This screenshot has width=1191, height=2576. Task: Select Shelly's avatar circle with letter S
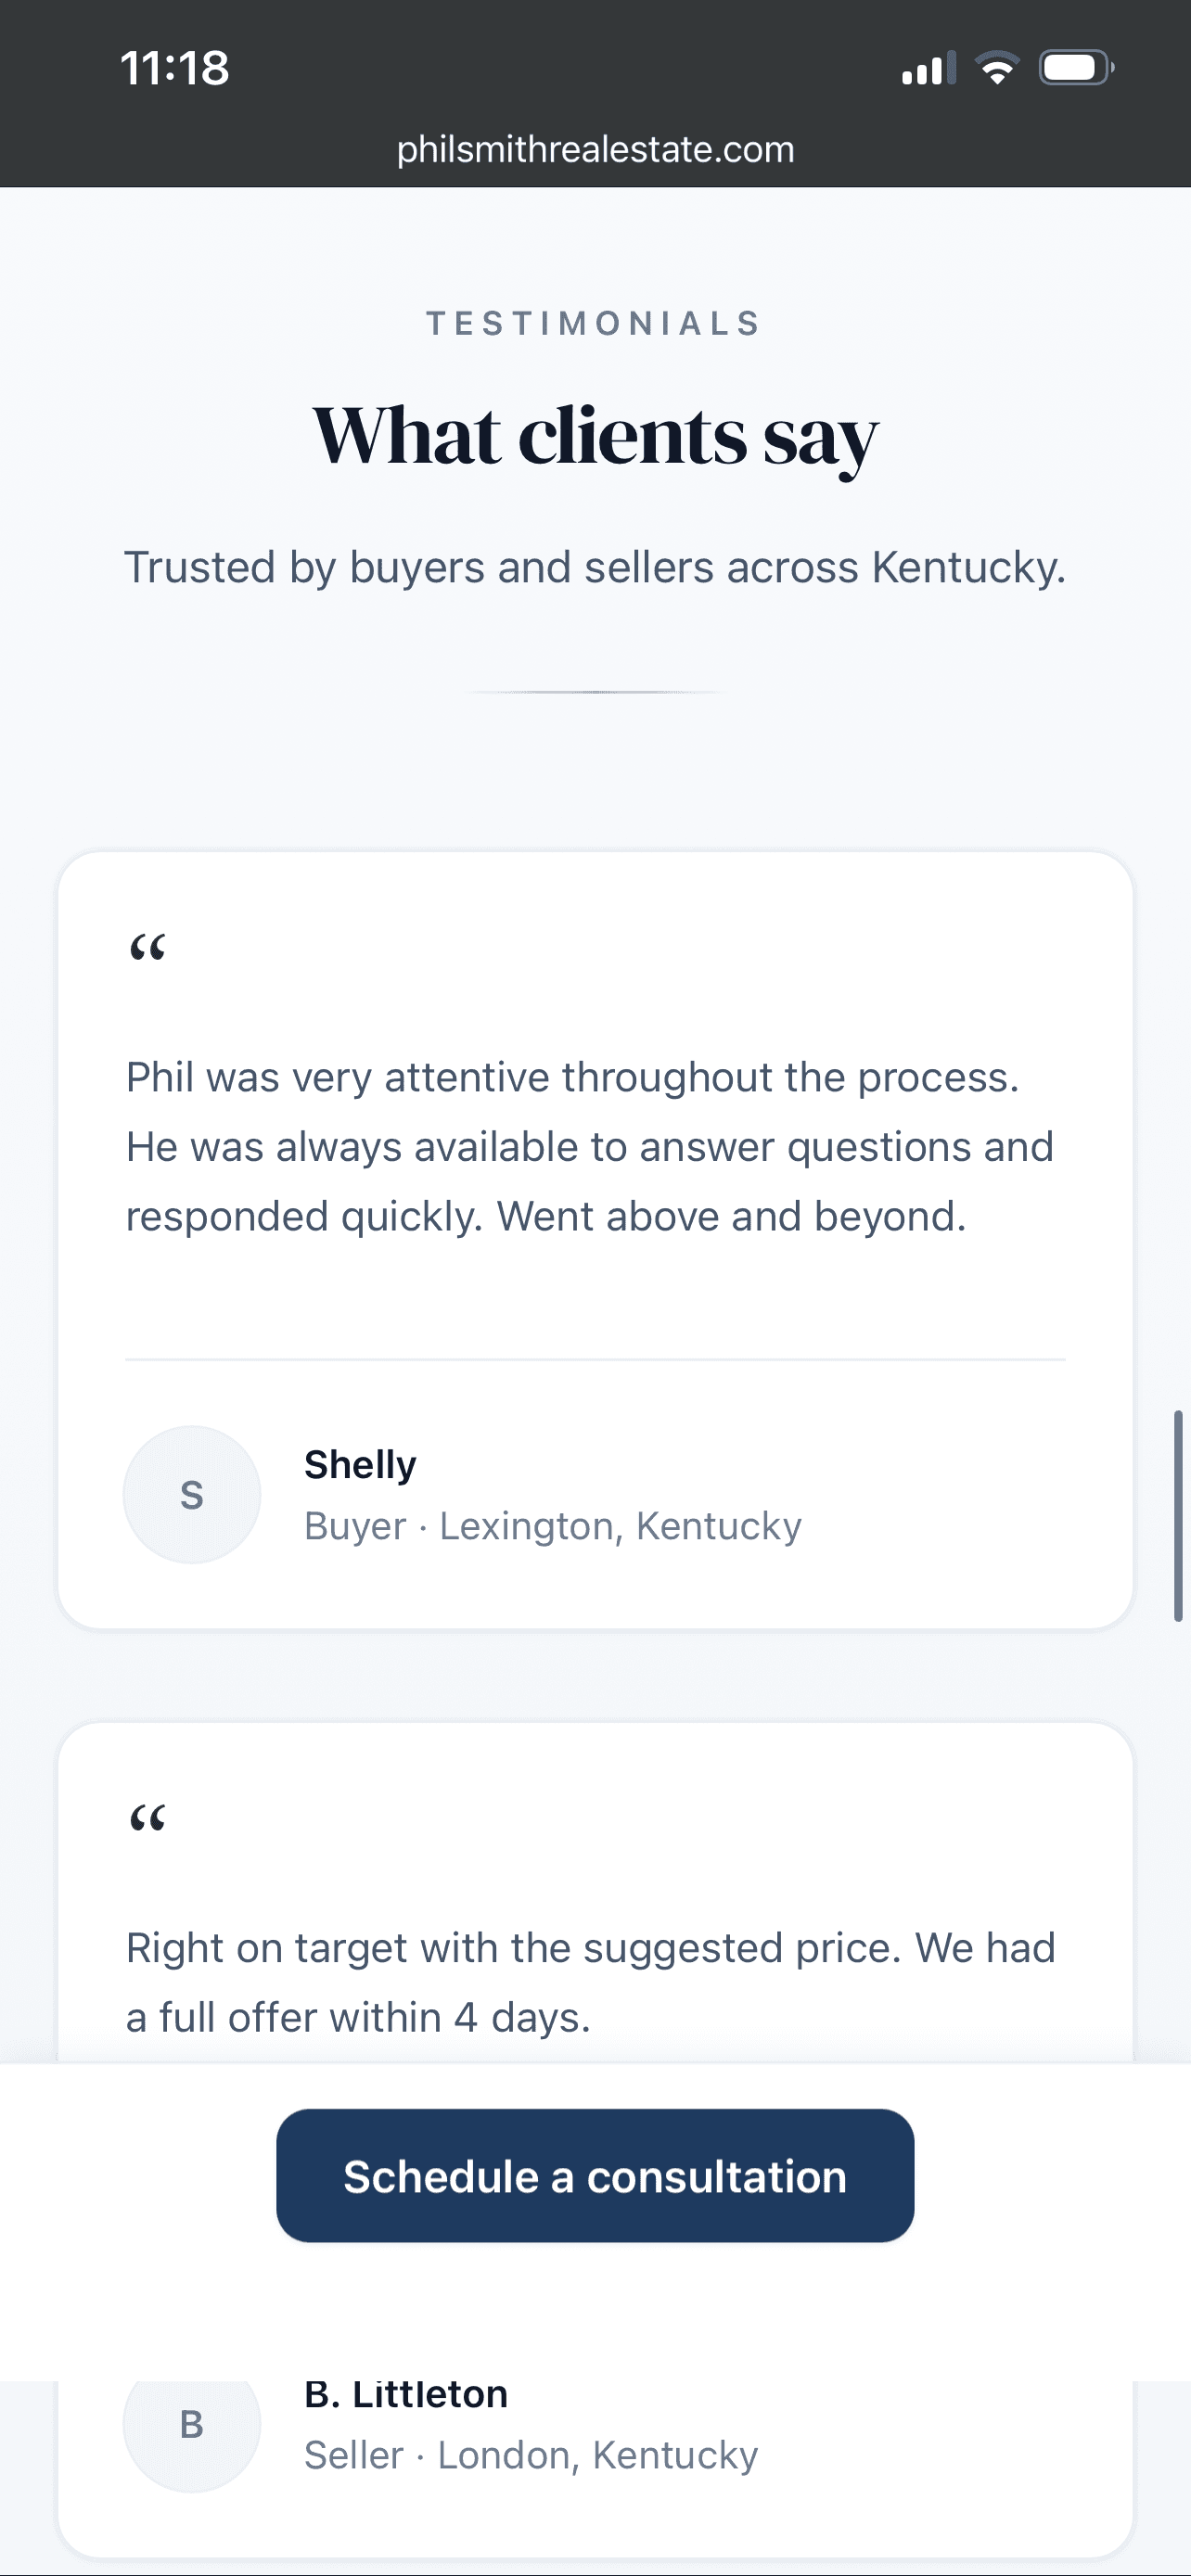pos(191,1494)
